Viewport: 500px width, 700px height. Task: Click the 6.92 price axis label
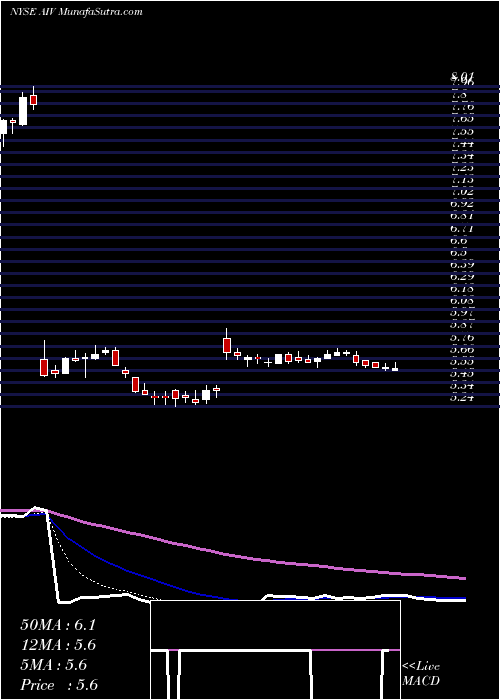point(462,204)
